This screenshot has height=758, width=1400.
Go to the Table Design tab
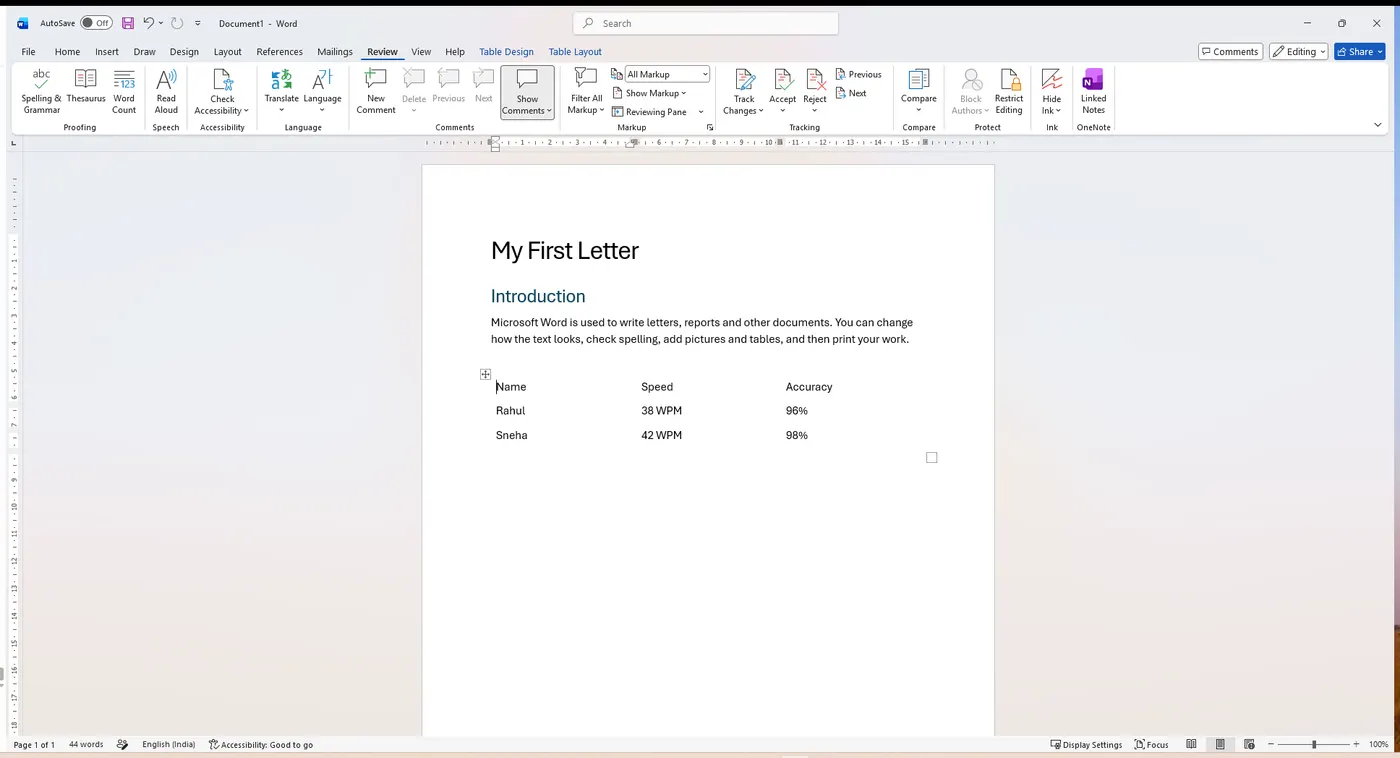[506, 52]
